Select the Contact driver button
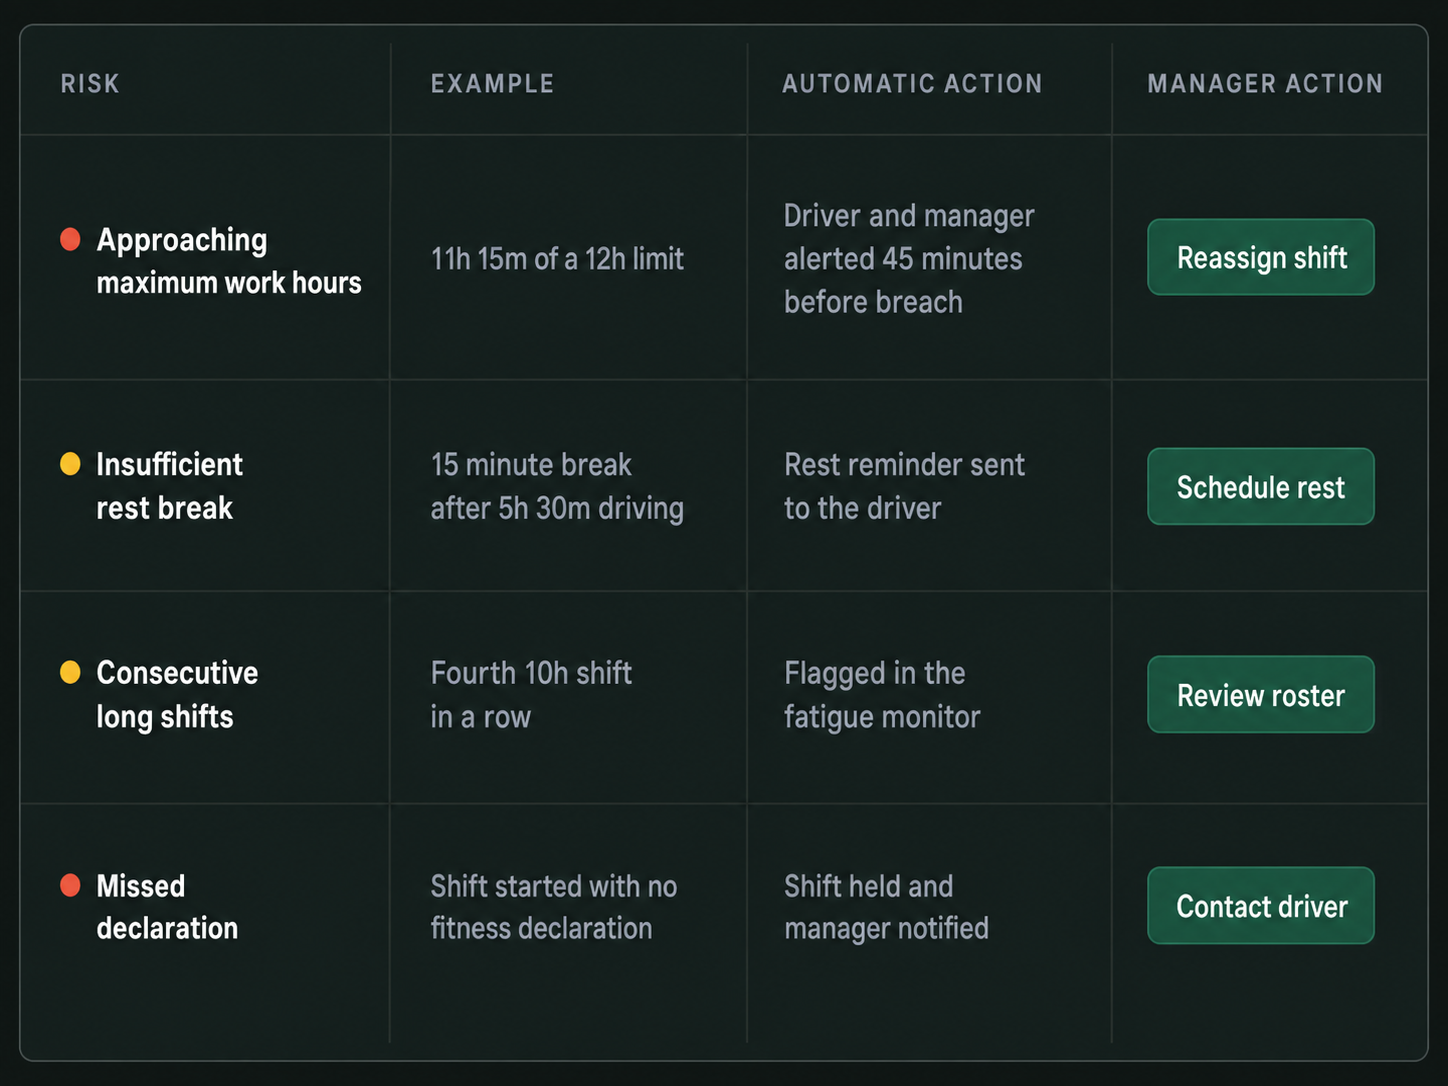The width and height of the screenshot is (1448, 1086). [1260, 906]
